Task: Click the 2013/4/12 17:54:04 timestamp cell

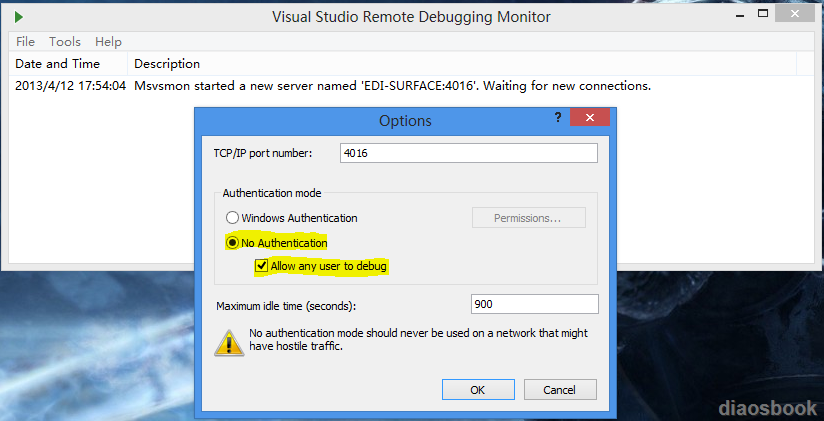Action: pyautogui.click(x=70, y=86)
